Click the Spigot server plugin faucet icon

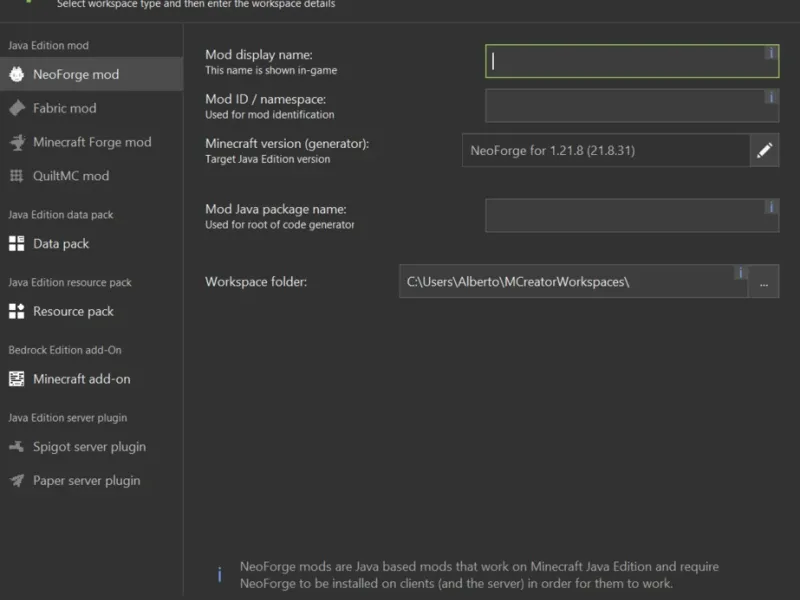click(16, 447)
